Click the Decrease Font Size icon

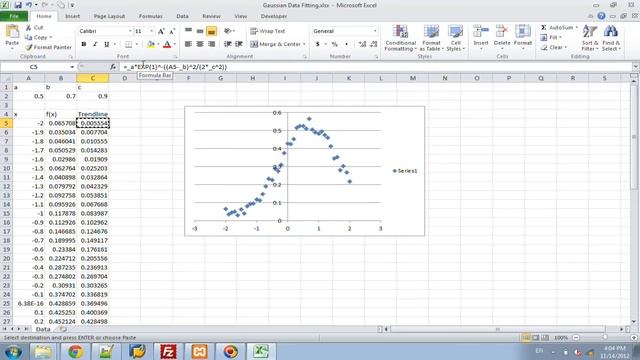pos(172,31)
